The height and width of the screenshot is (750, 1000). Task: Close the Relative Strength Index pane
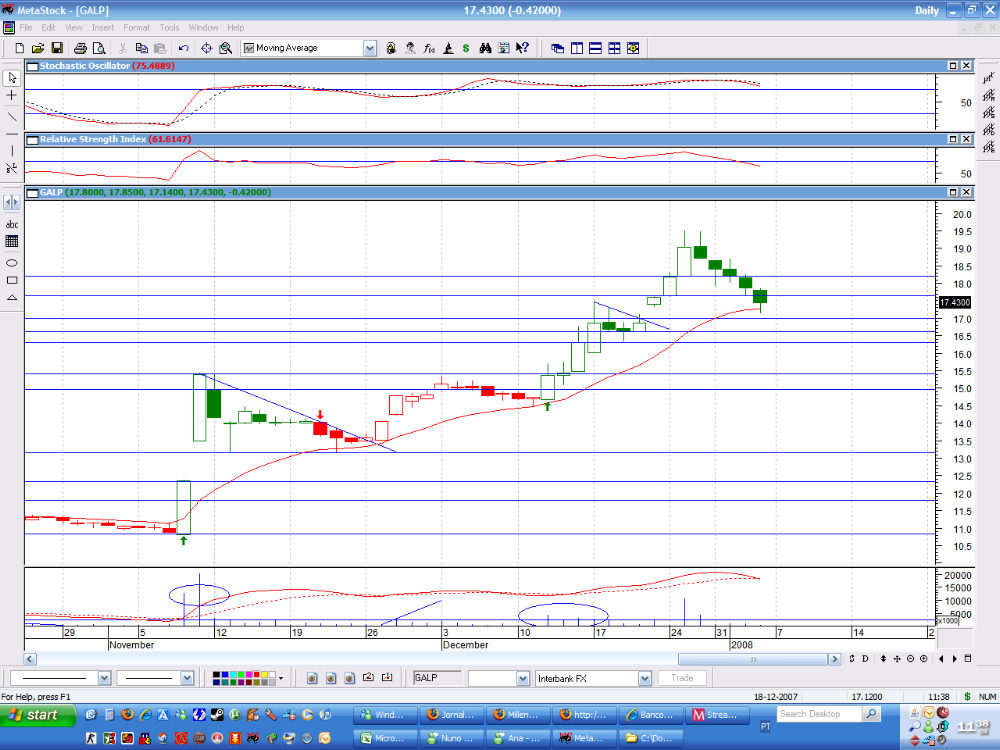point(966,139)
